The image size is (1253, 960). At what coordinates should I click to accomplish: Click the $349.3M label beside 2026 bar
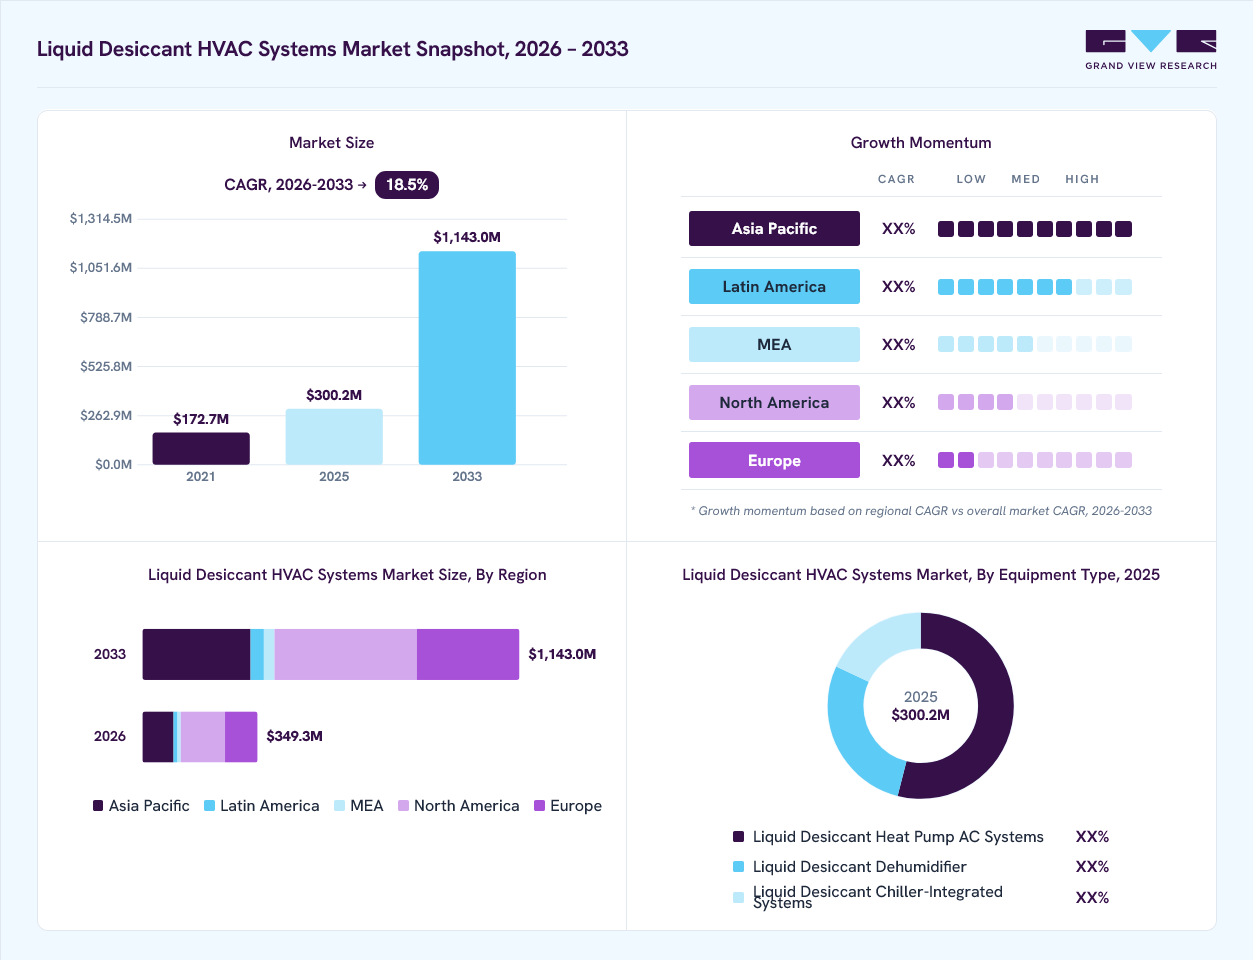click(294, 736)
